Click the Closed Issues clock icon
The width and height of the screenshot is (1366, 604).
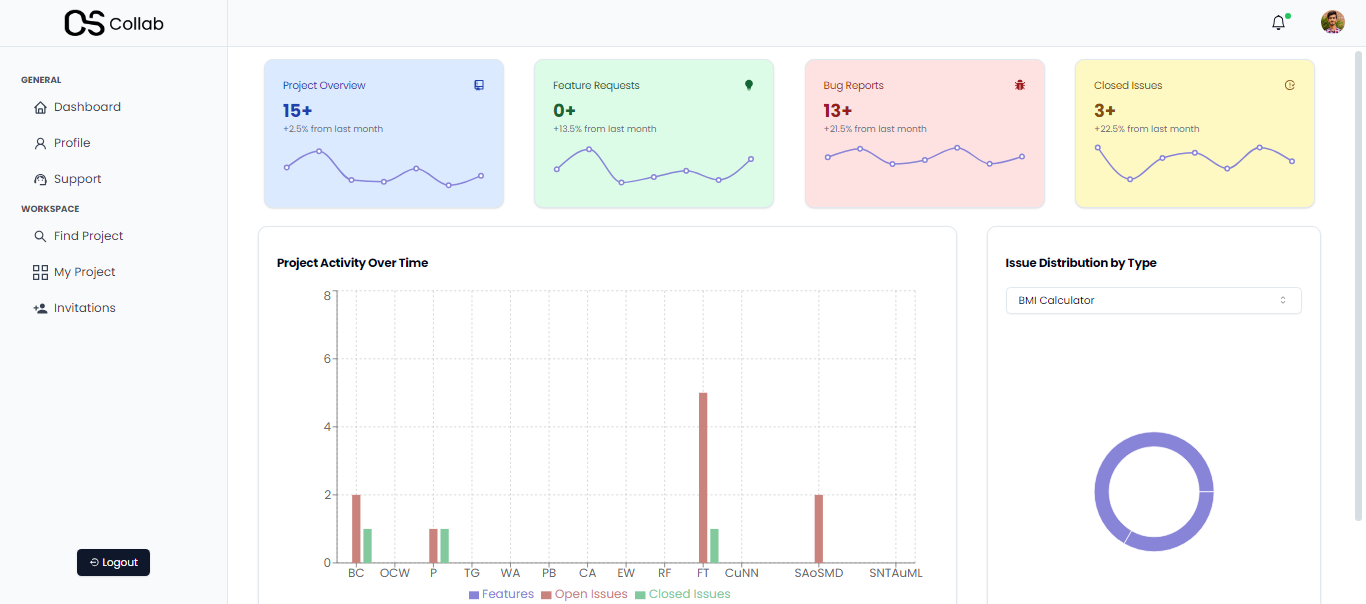1290,85
